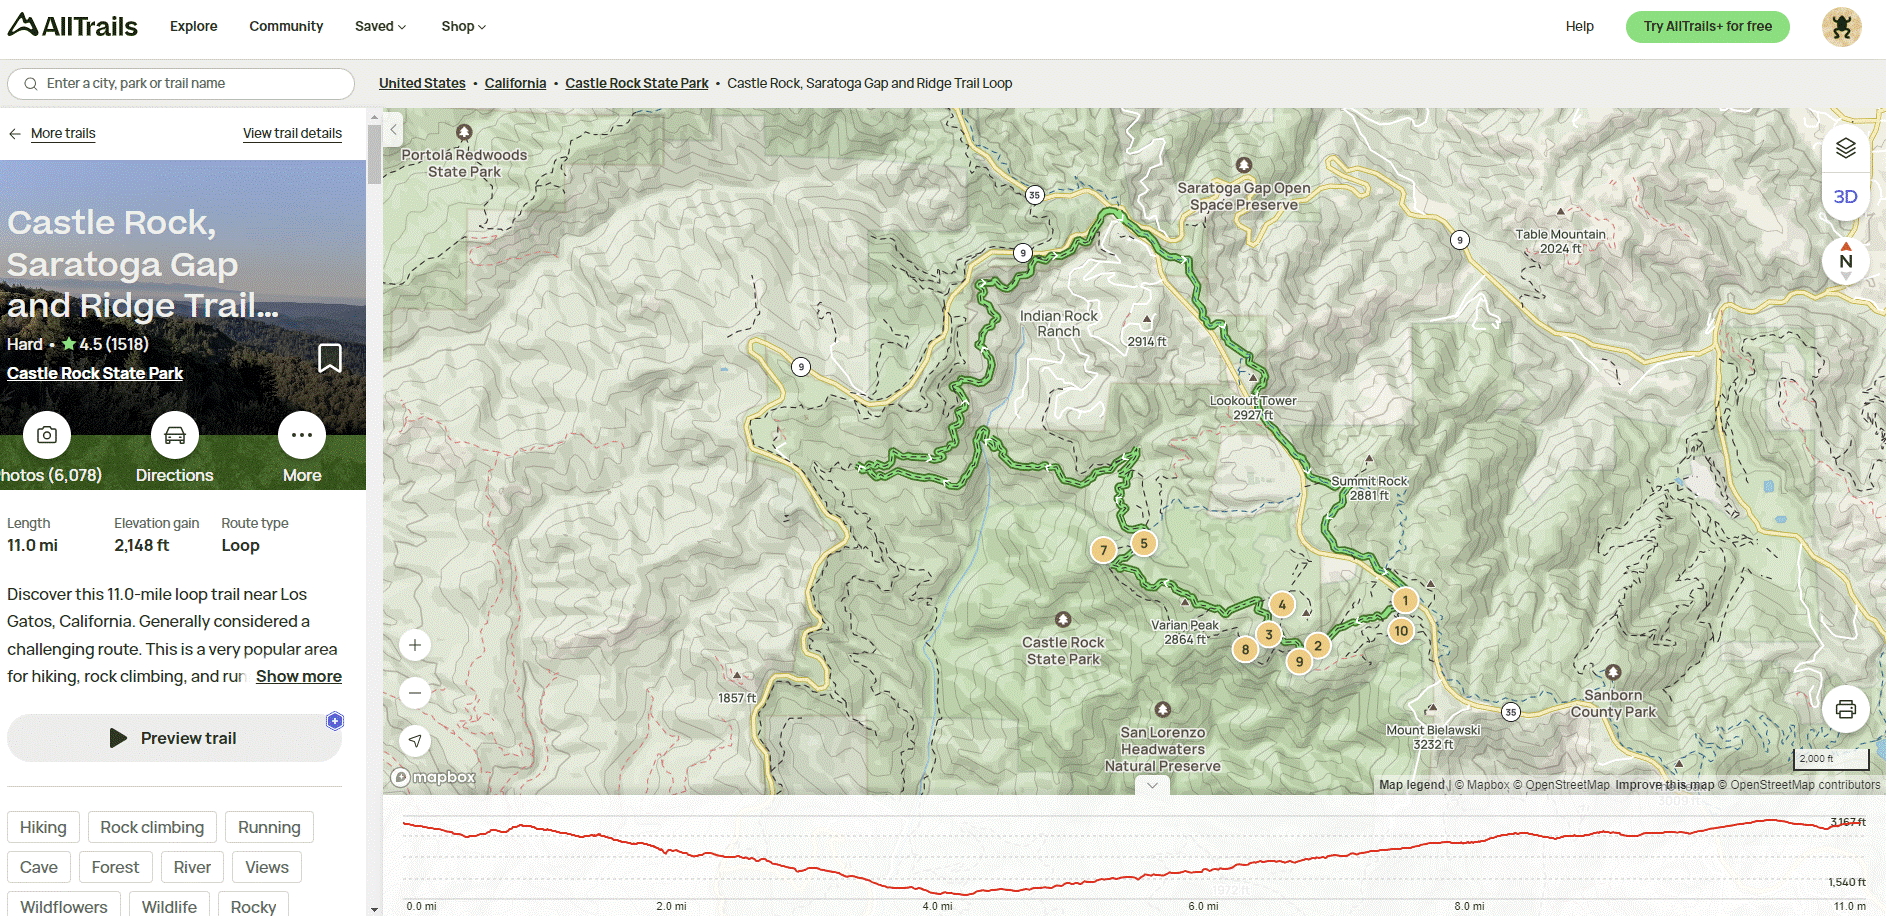Center map on my location arrow
This screenshot has height=916, width=1886.
[x=415, y=741]
